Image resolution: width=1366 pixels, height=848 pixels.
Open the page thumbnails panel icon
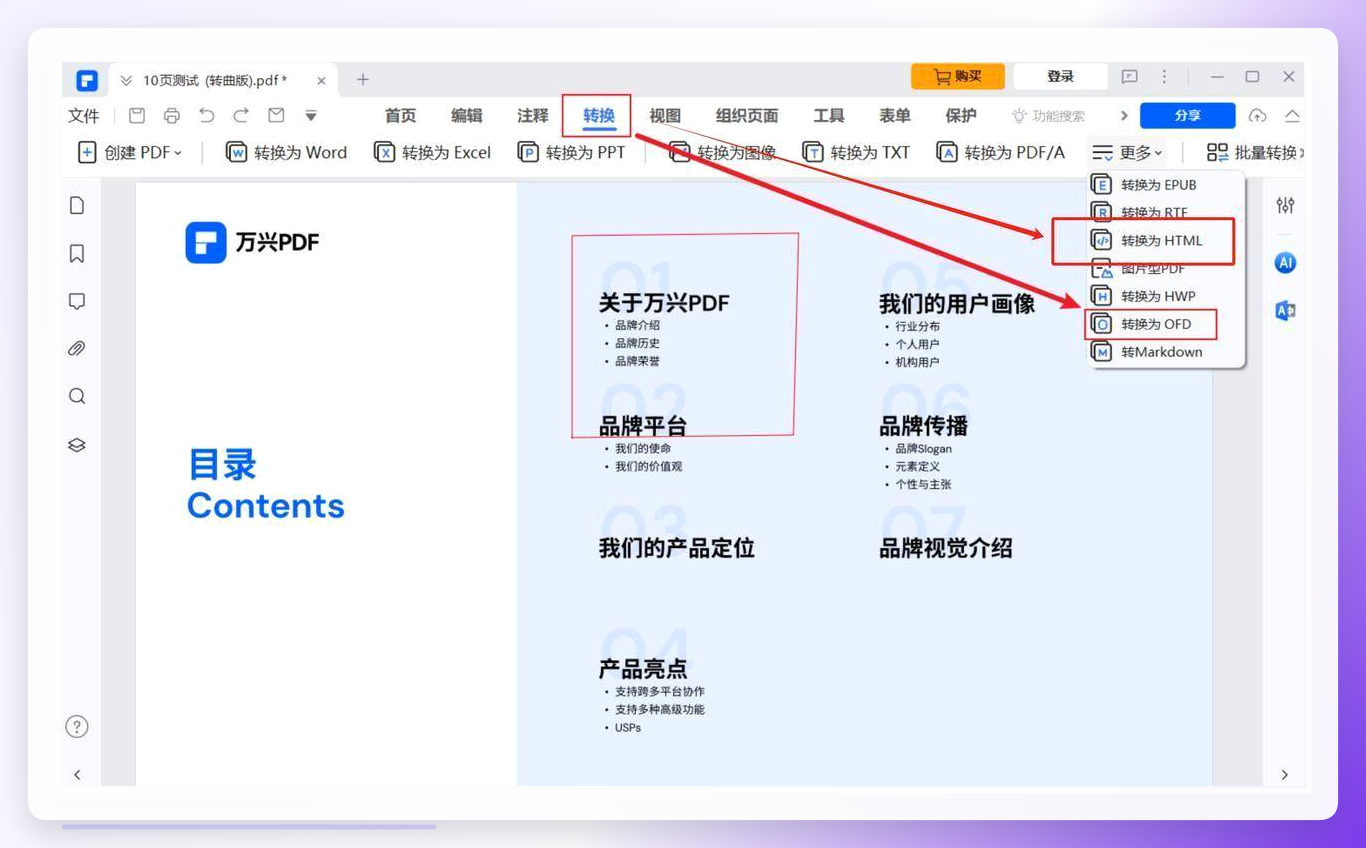(77, 205)
